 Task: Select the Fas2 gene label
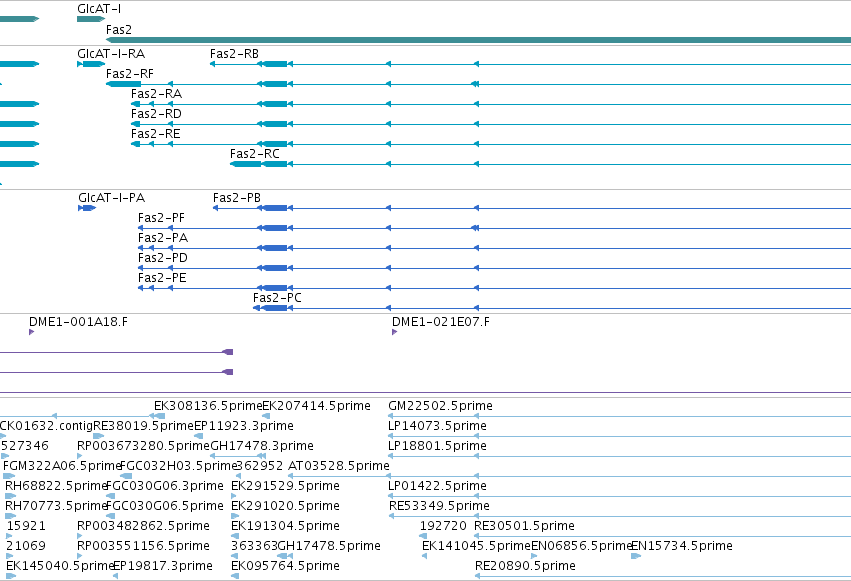(x=118, y=29)
